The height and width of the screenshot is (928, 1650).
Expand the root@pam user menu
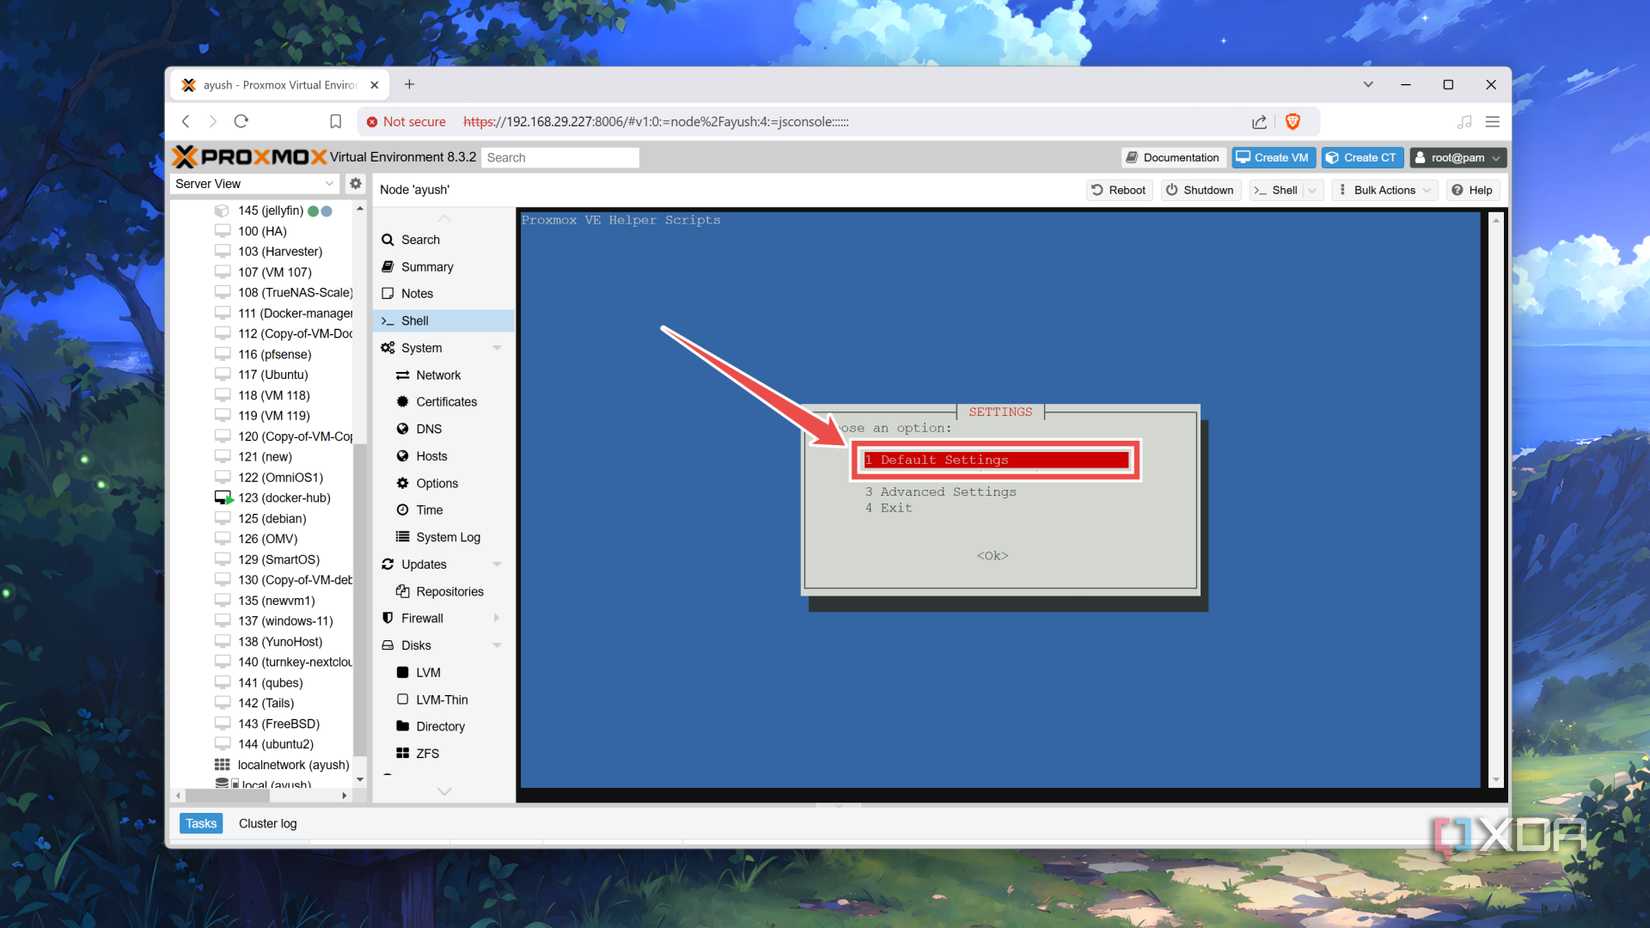[1457, 157]
